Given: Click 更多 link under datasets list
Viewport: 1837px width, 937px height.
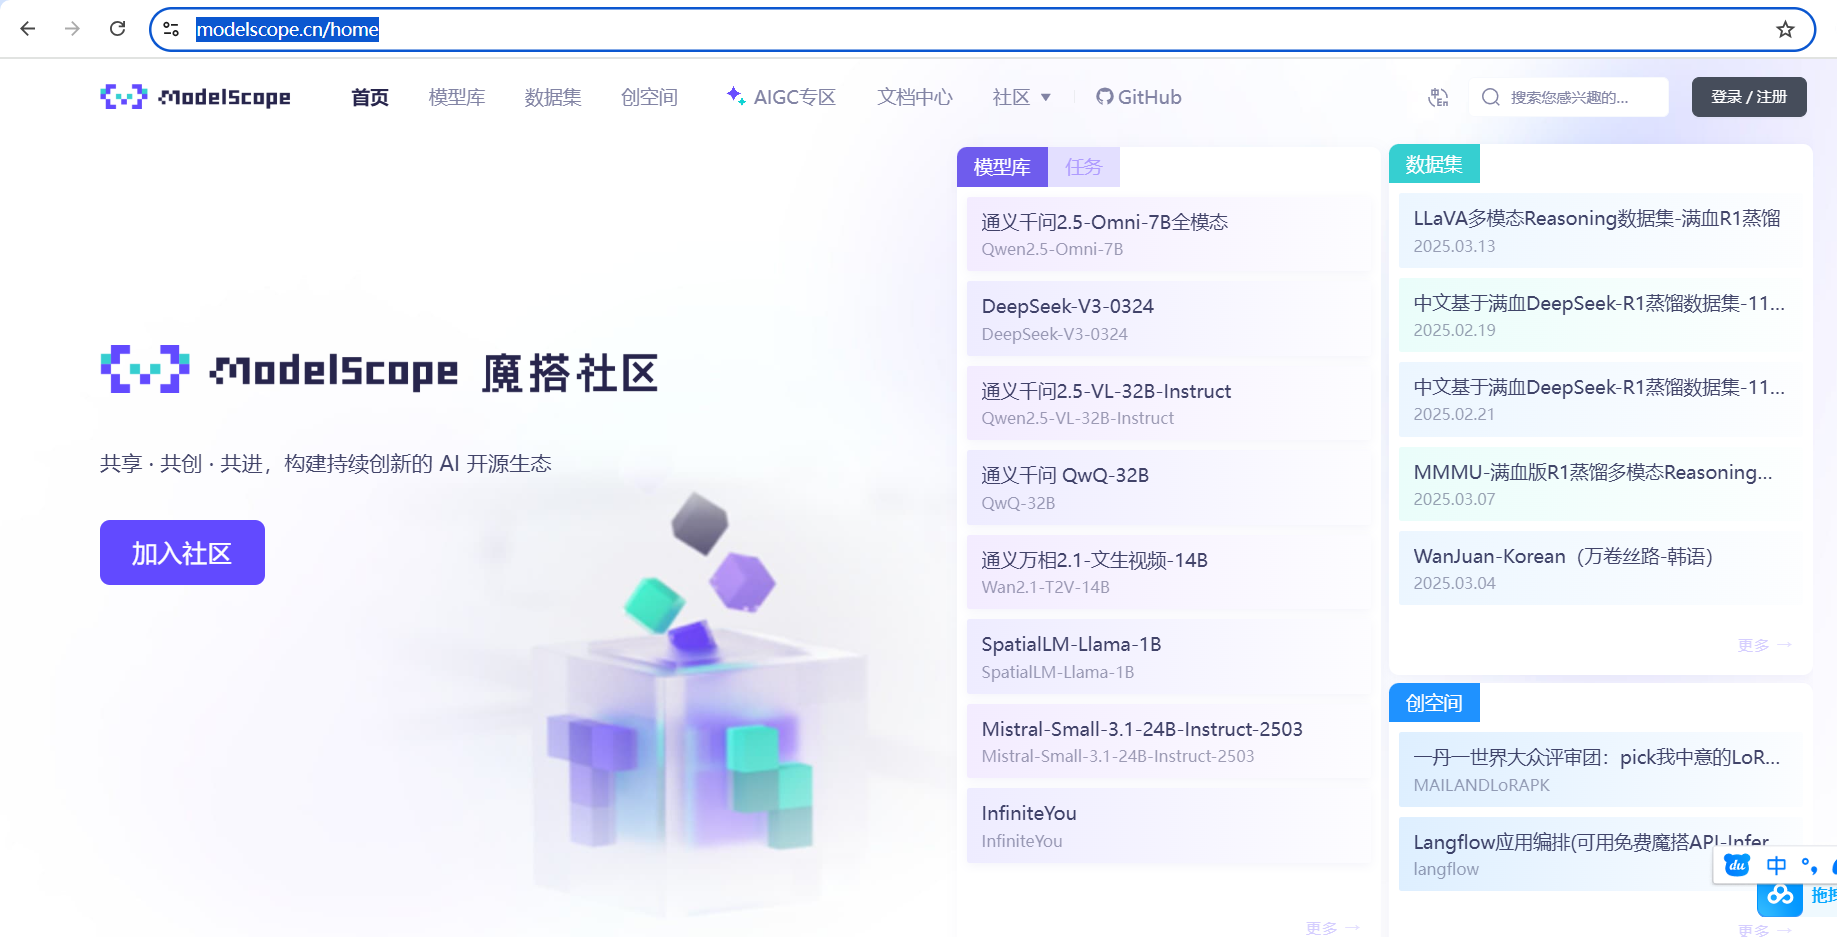Looking at the screenshot, I should tap(1764, 645).
